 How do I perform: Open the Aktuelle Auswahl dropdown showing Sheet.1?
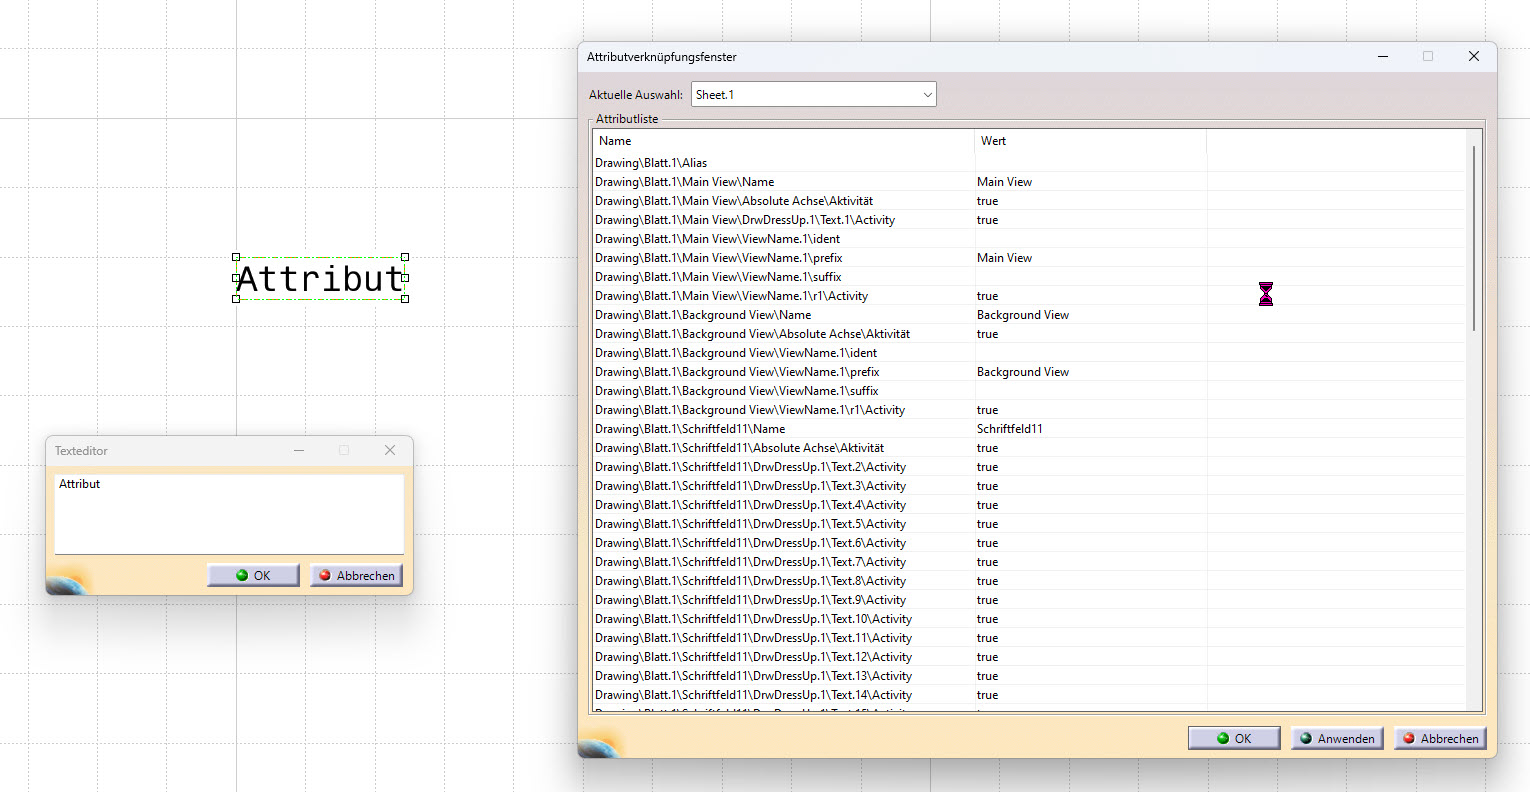813,95
